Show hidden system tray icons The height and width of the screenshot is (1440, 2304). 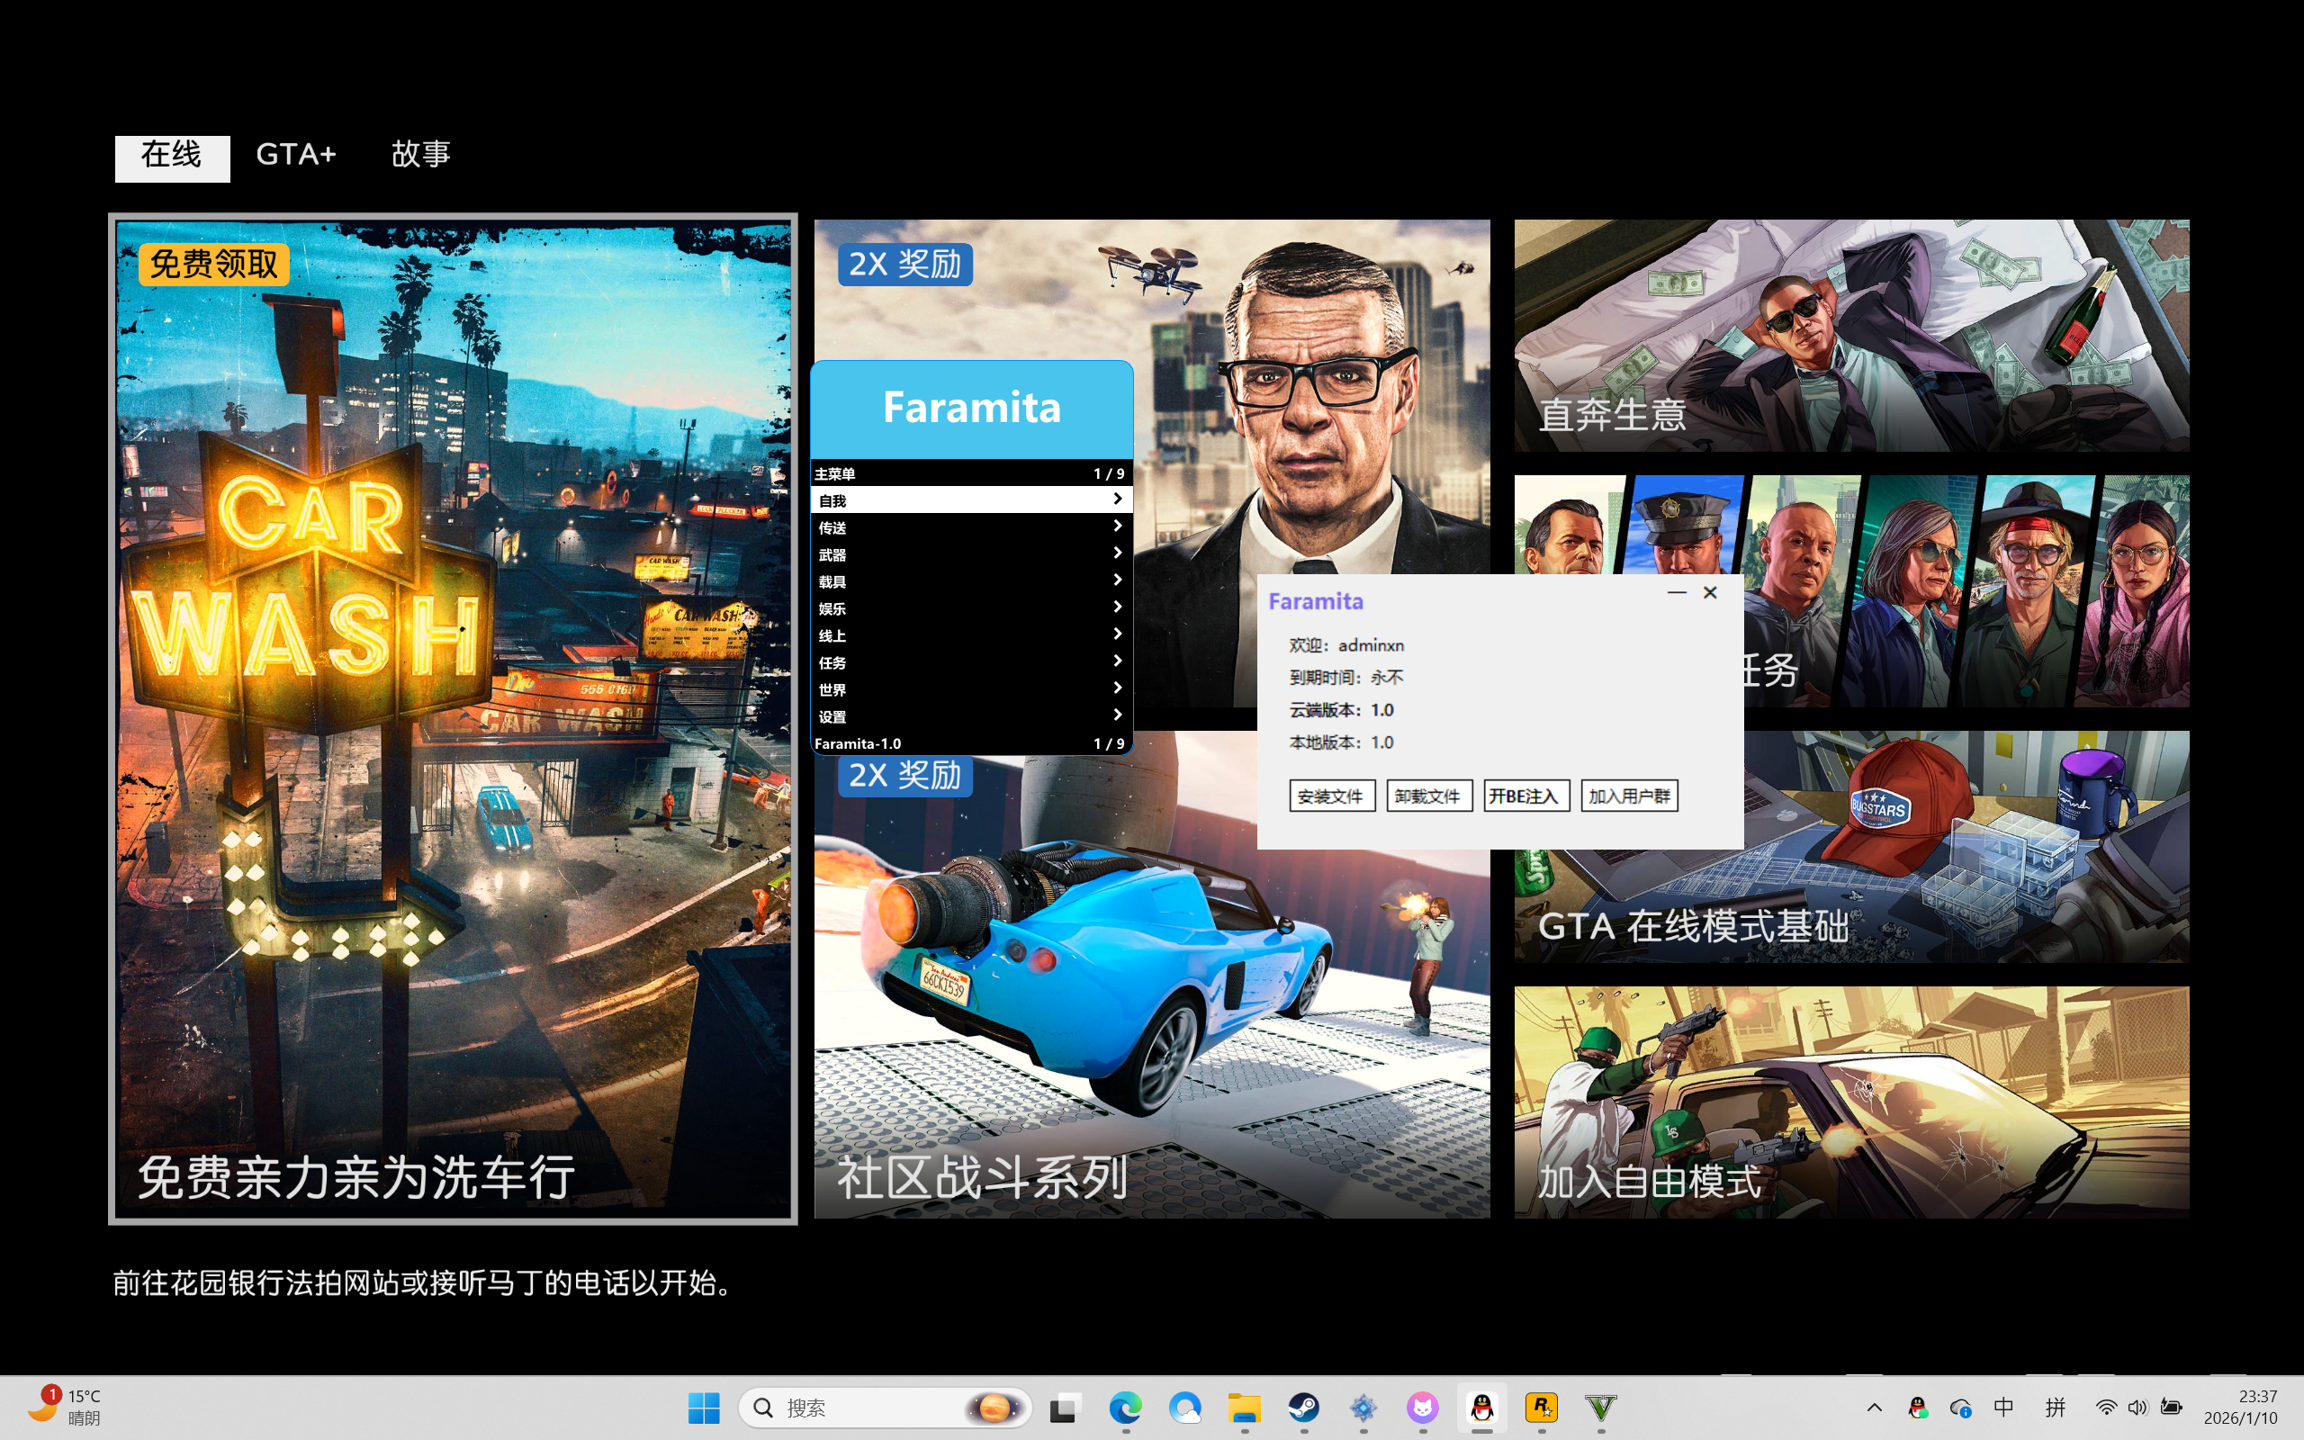coord(1873,1407)
